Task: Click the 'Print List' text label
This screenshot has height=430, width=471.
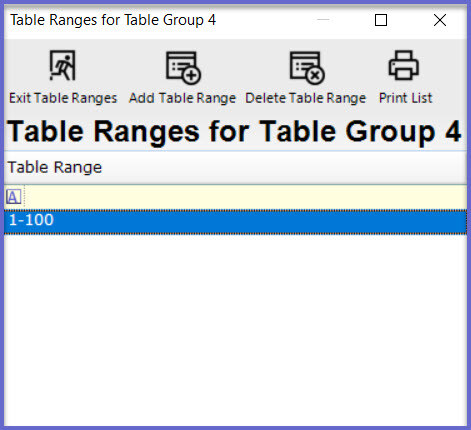Action: (405, 98)
